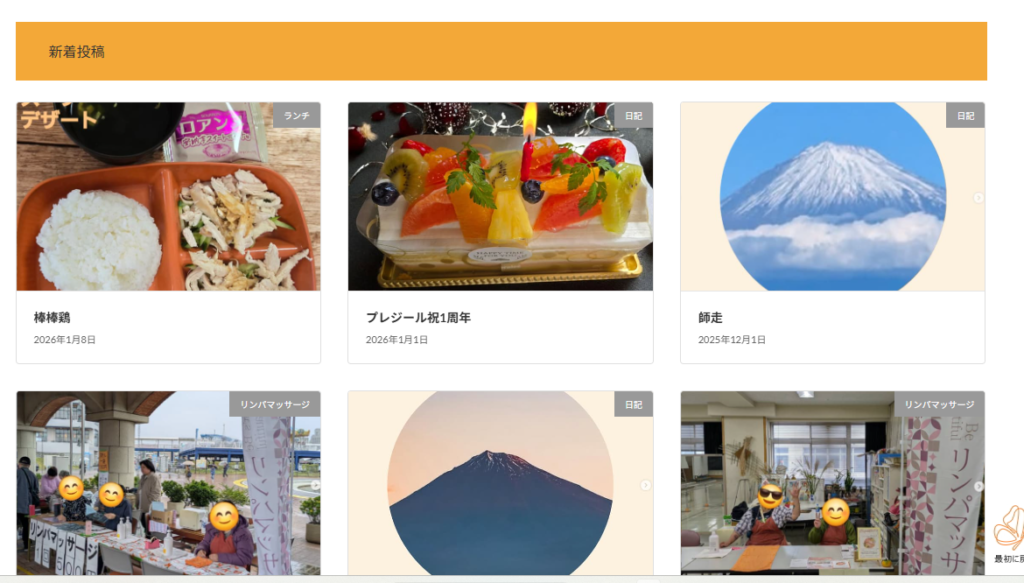Open the sunset Mount Fuji circle image
This screenshot has height=583, width=1024.
click(500, 483)
